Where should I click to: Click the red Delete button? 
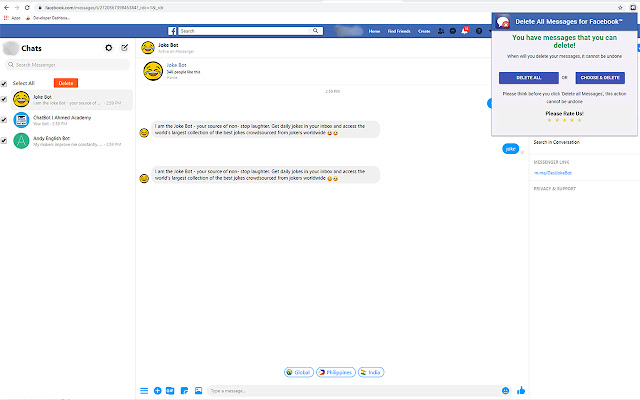(x=66, y=83)
